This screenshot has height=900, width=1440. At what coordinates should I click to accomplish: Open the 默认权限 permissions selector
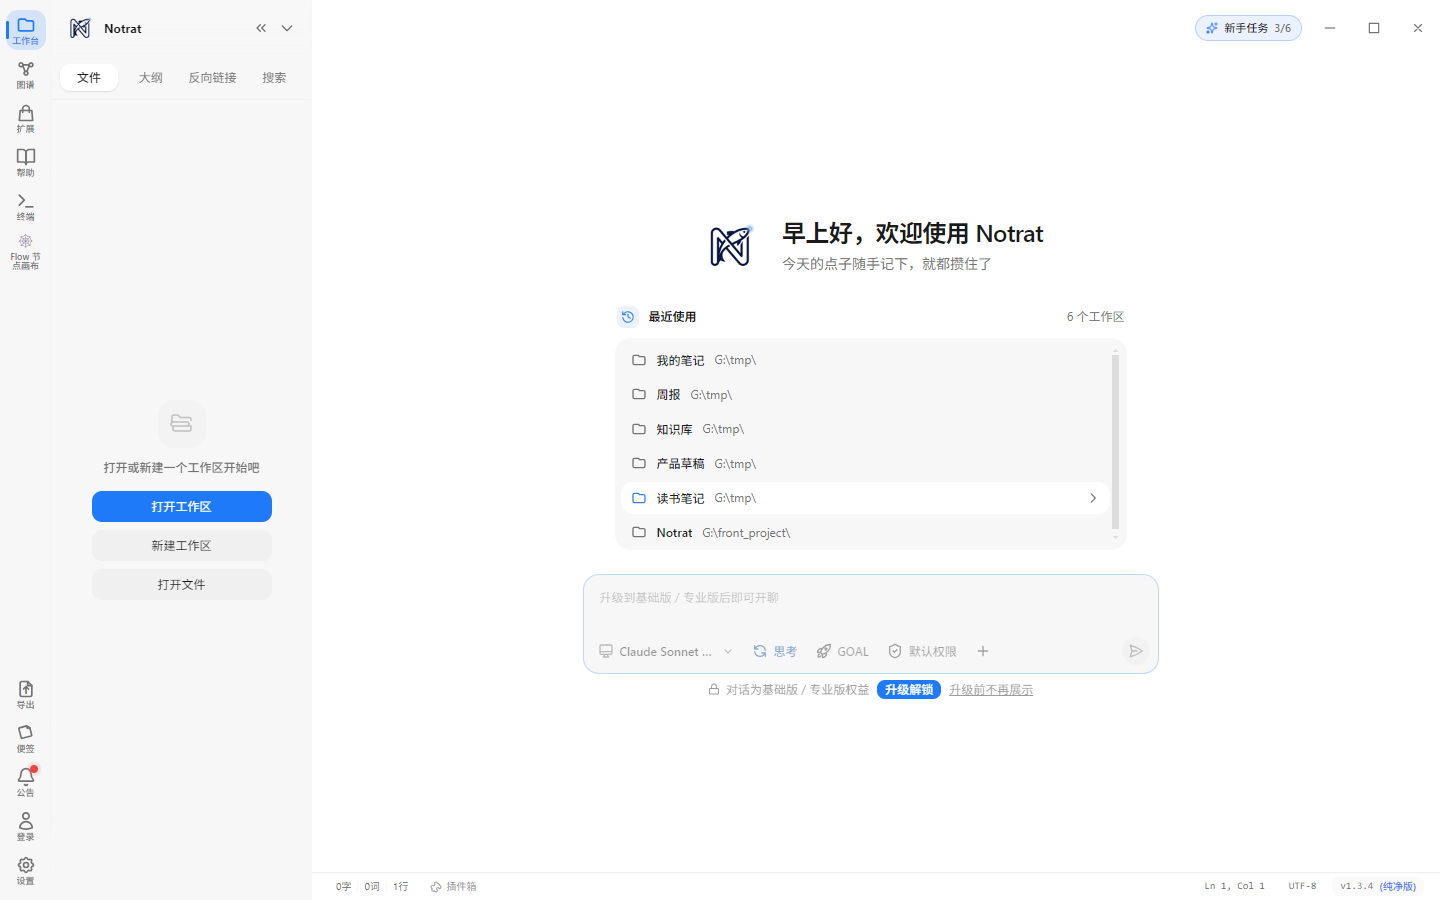click(x=922, y=651)
